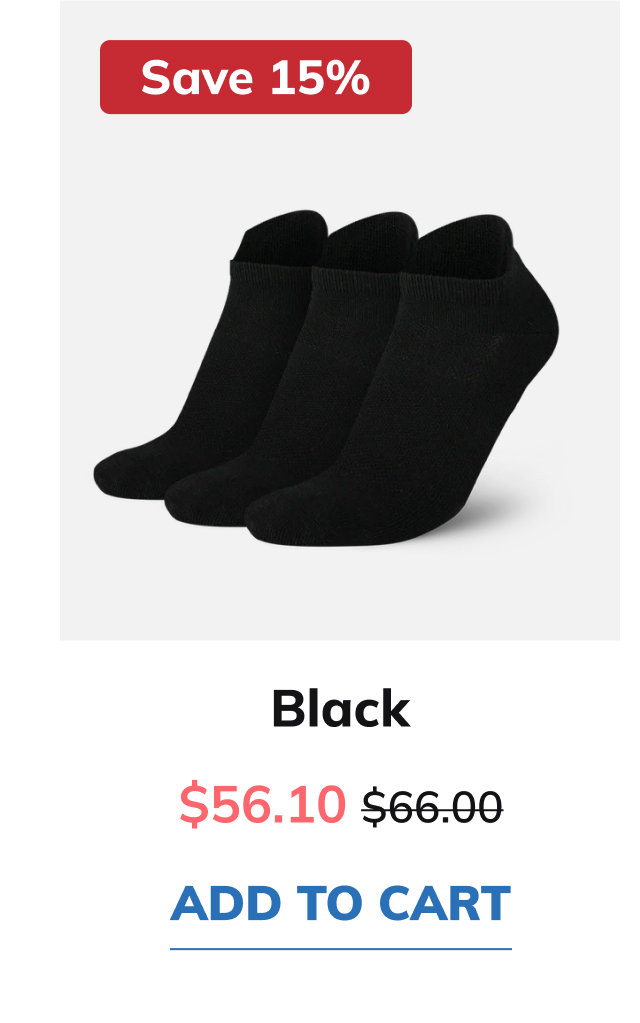Screen dimensions: 640x1023
Task: Click the word ADD in the link
Action: tap(226, 904)
